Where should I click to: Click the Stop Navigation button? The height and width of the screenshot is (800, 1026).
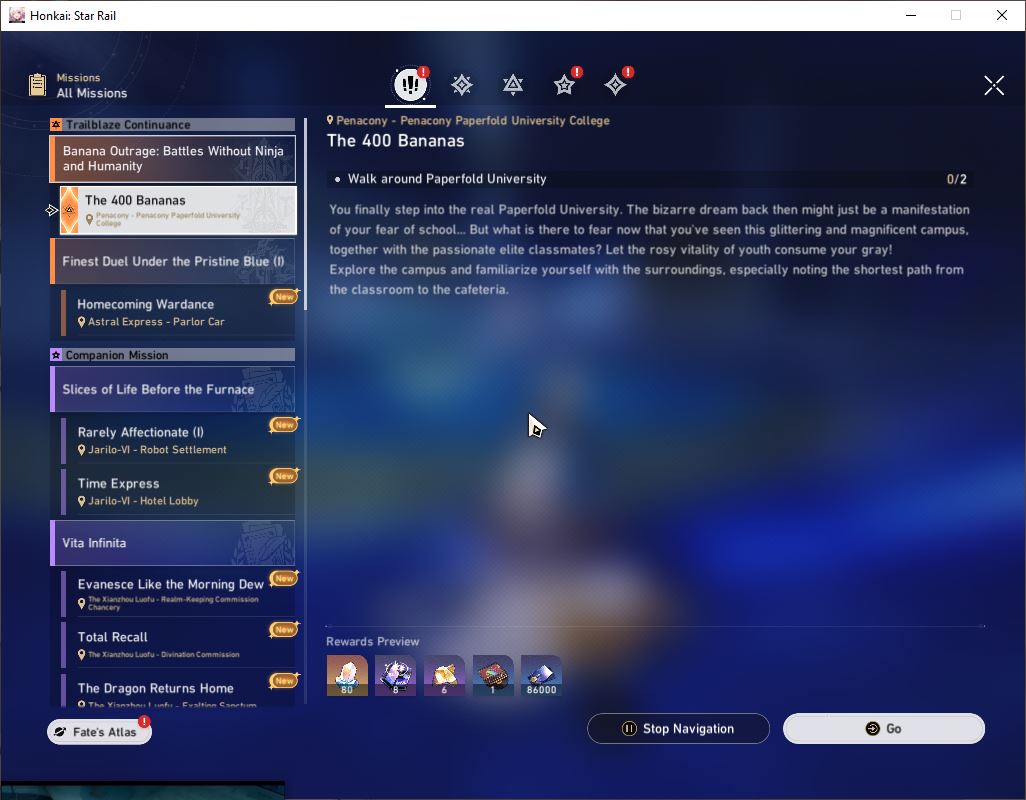click(x=678, y=729)
